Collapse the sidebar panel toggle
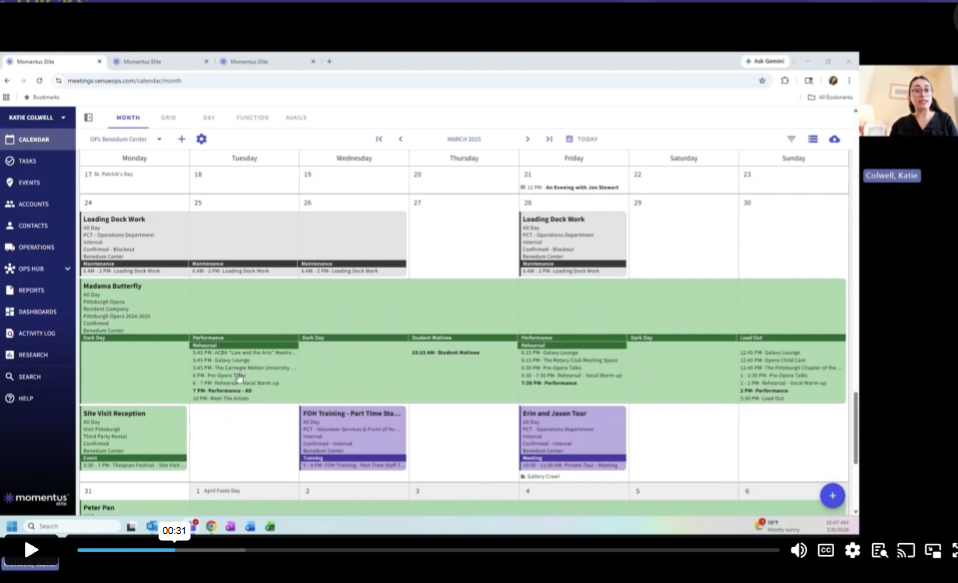The width and height of the screenshot is (958, 583). (x=89, y=117)
